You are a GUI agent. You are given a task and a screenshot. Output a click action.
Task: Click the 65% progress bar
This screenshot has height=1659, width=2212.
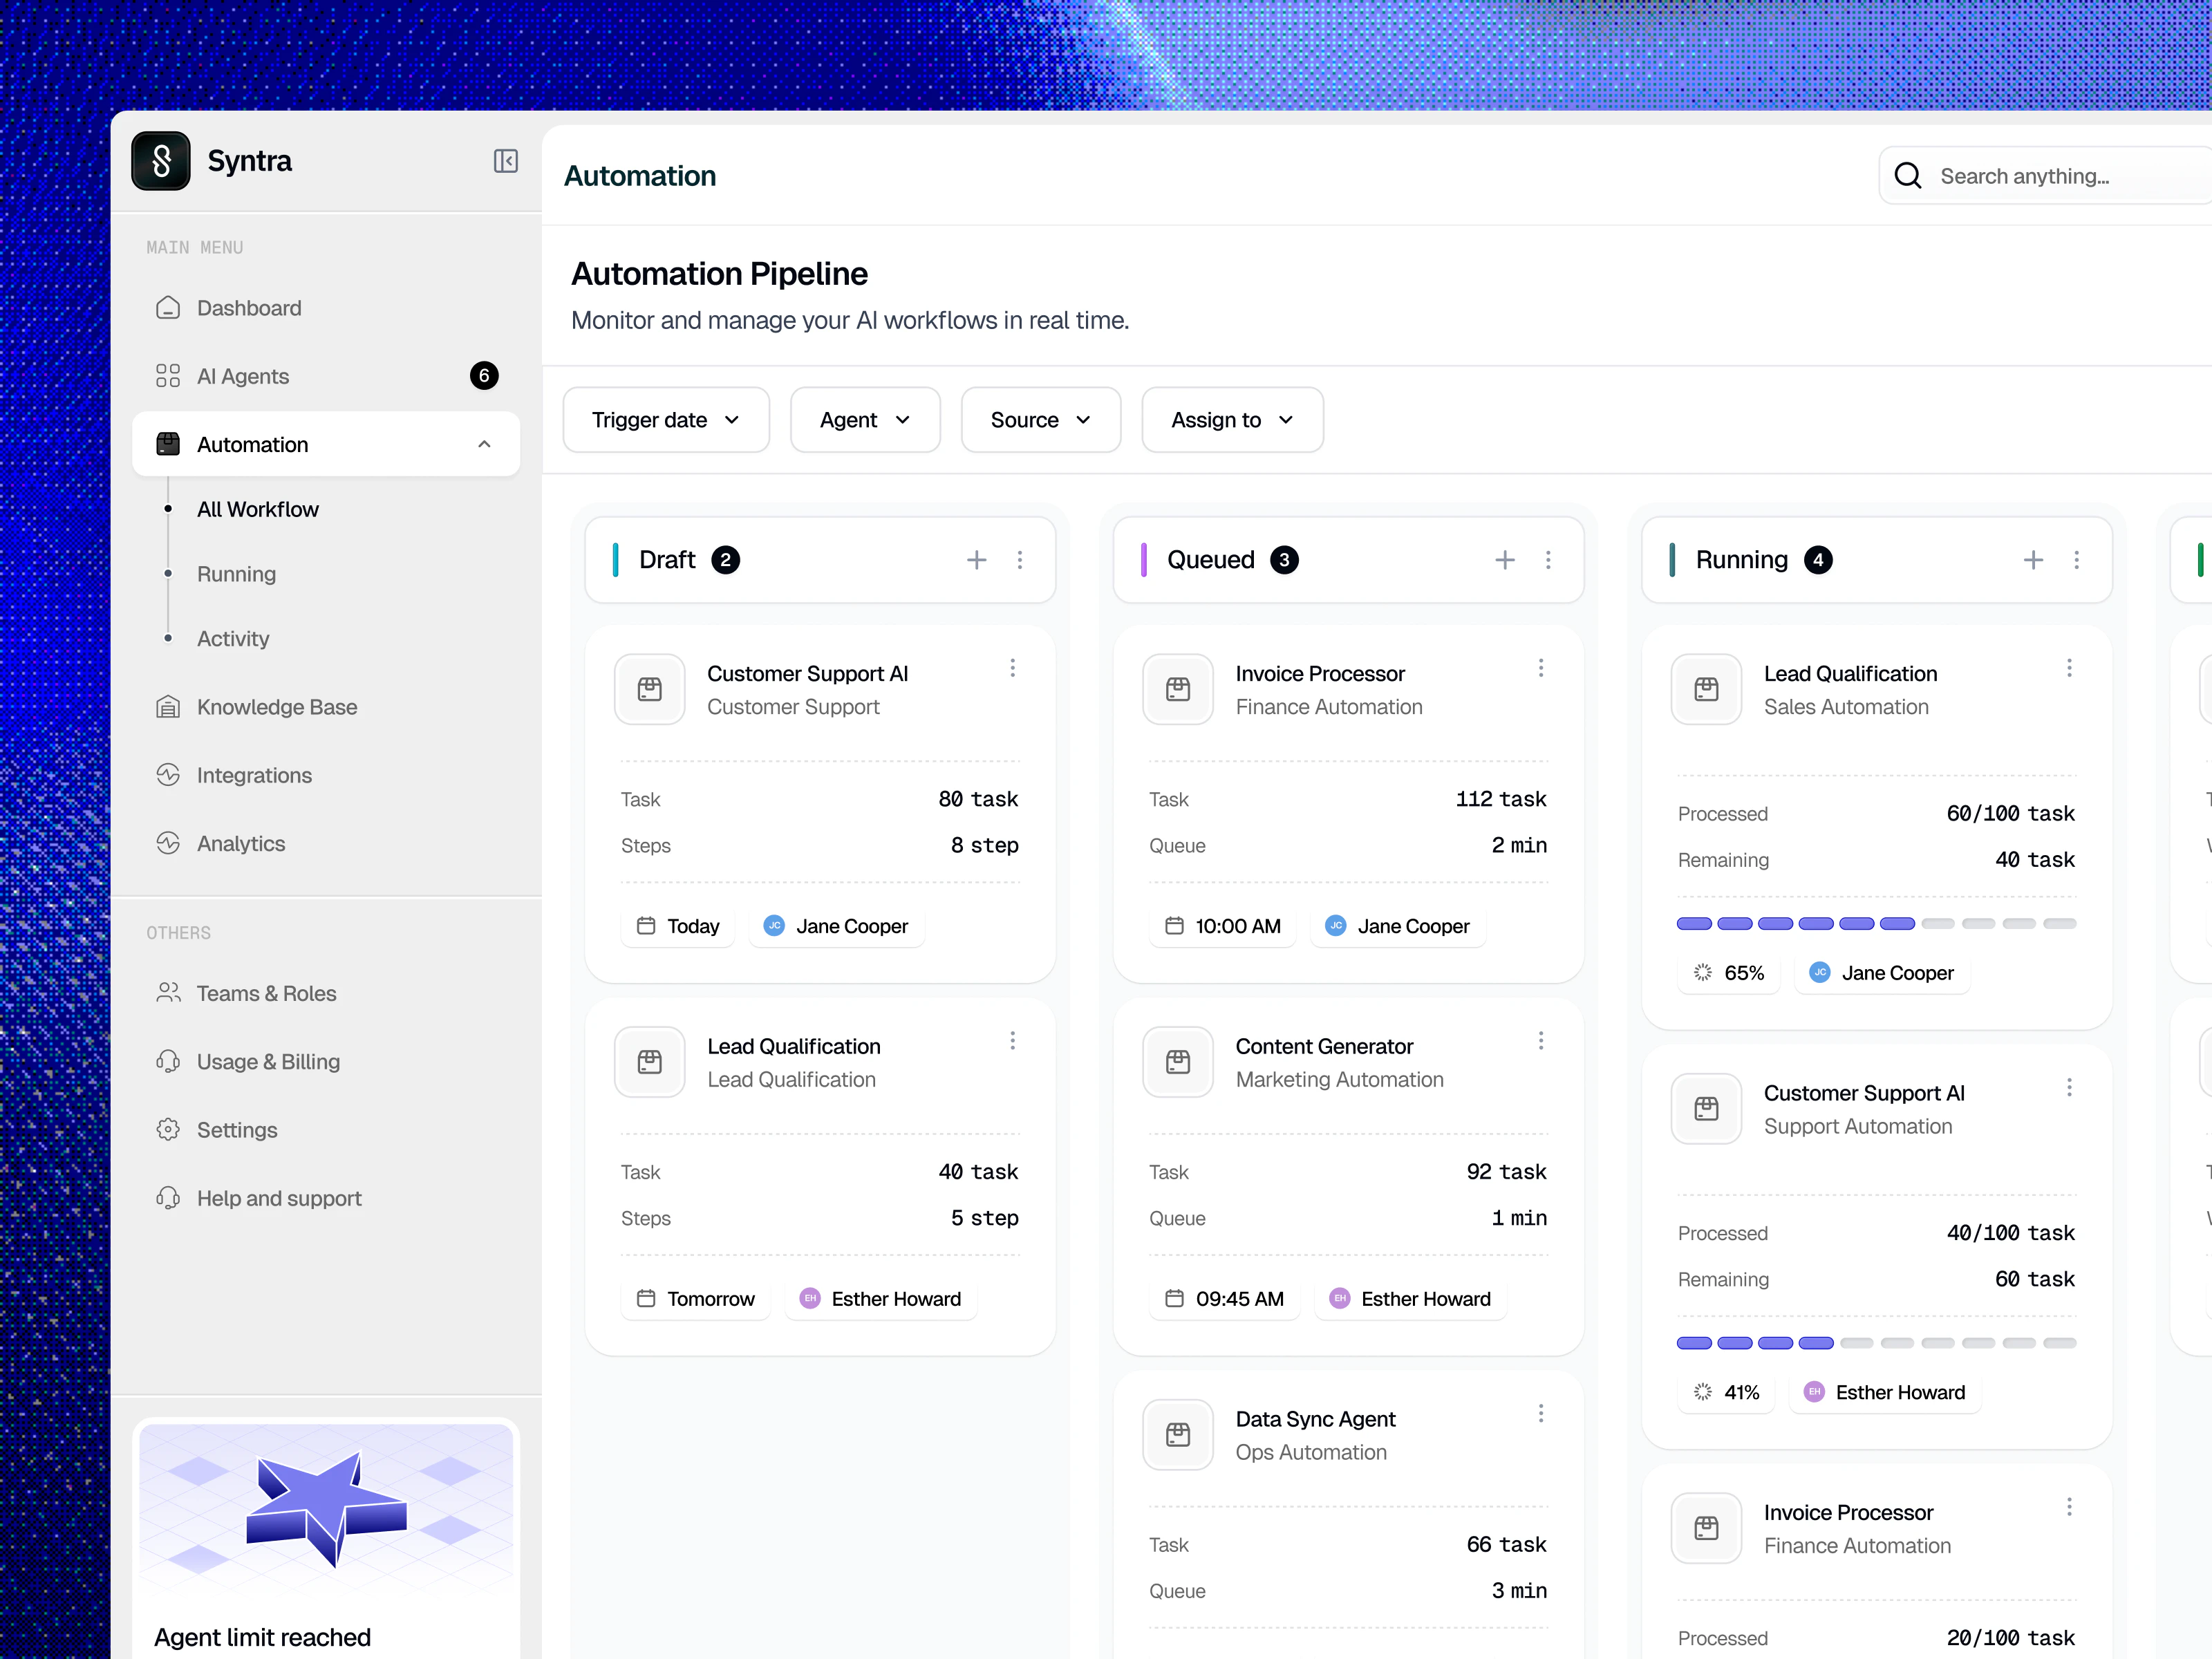coord(1876,924)
